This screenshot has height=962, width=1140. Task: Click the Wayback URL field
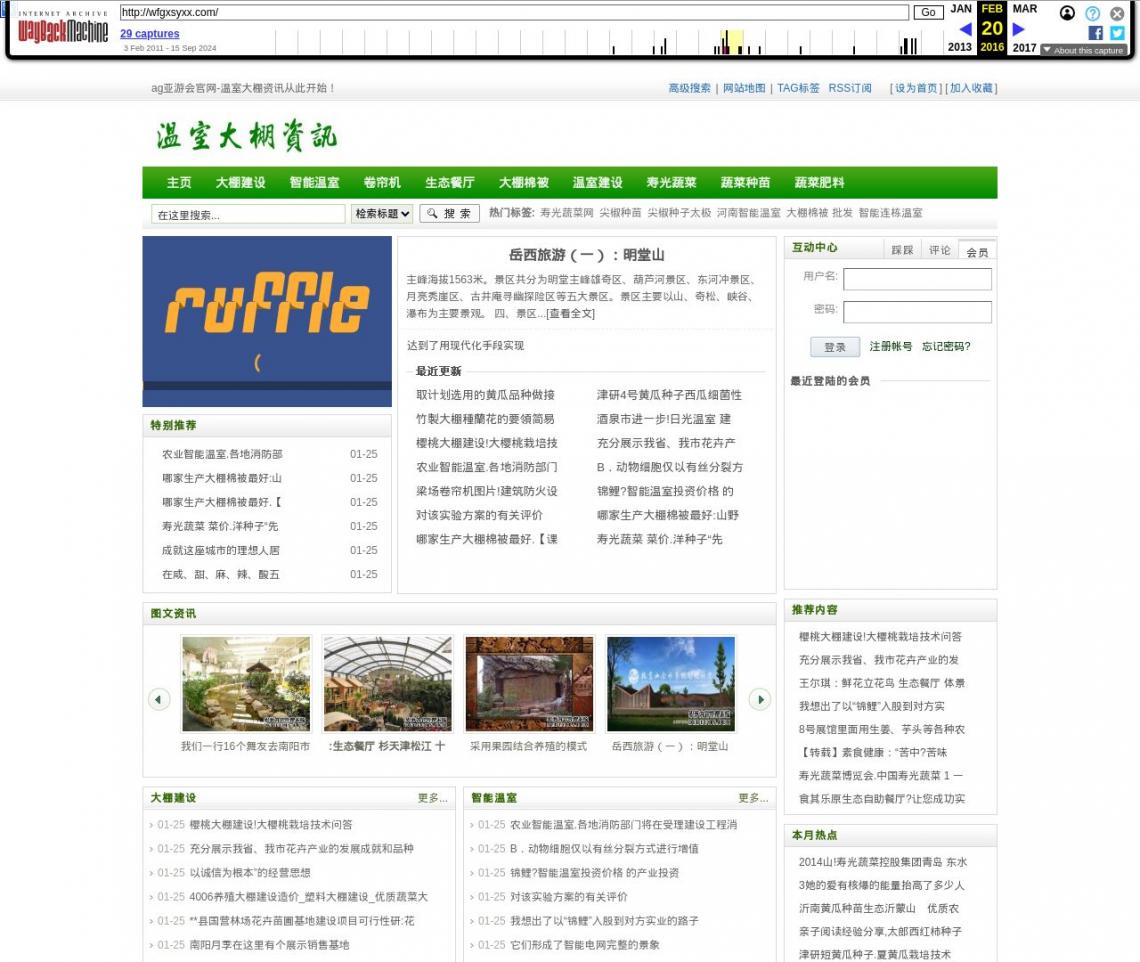pyautogui.click(x=514, y=12)
